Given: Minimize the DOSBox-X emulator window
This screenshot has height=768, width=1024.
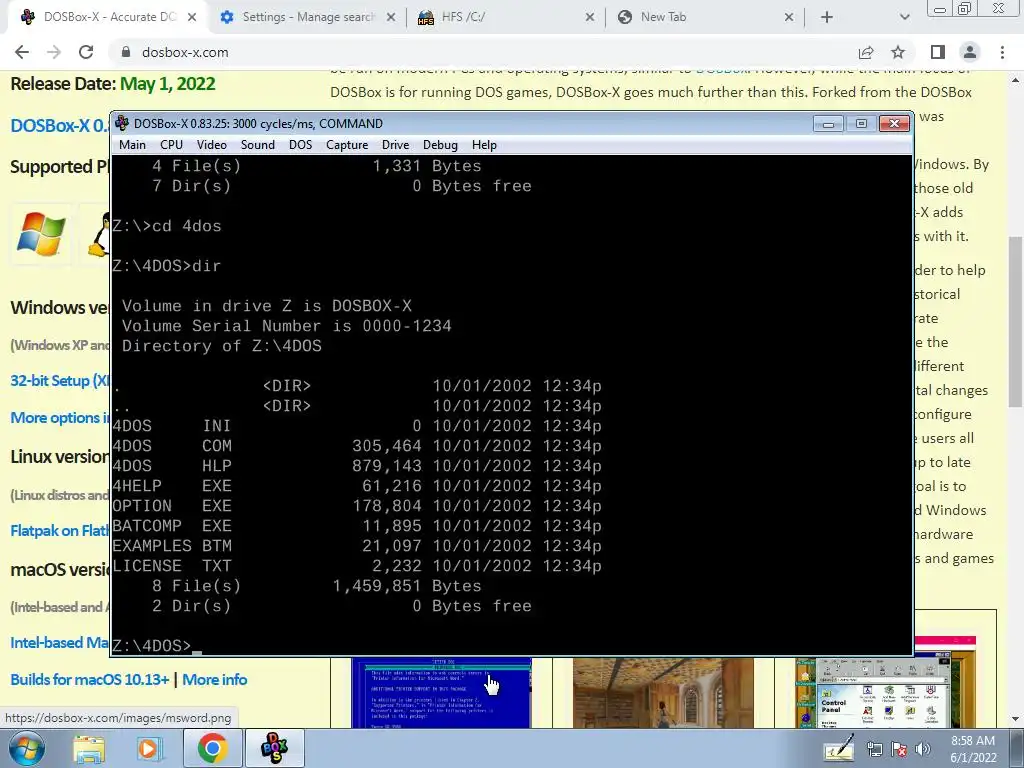Looking at the screenshot, I should click(x=828, y=123).
